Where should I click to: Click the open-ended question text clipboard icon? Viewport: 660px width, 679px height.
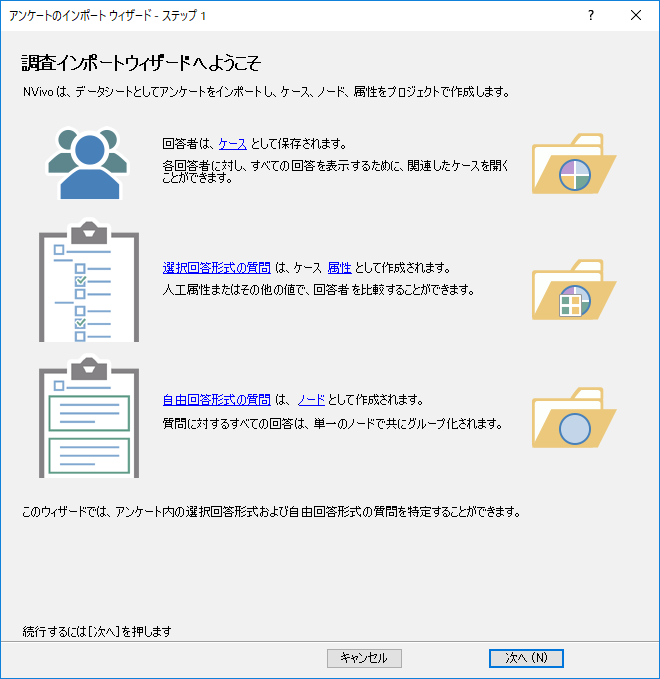coord(88,415)
